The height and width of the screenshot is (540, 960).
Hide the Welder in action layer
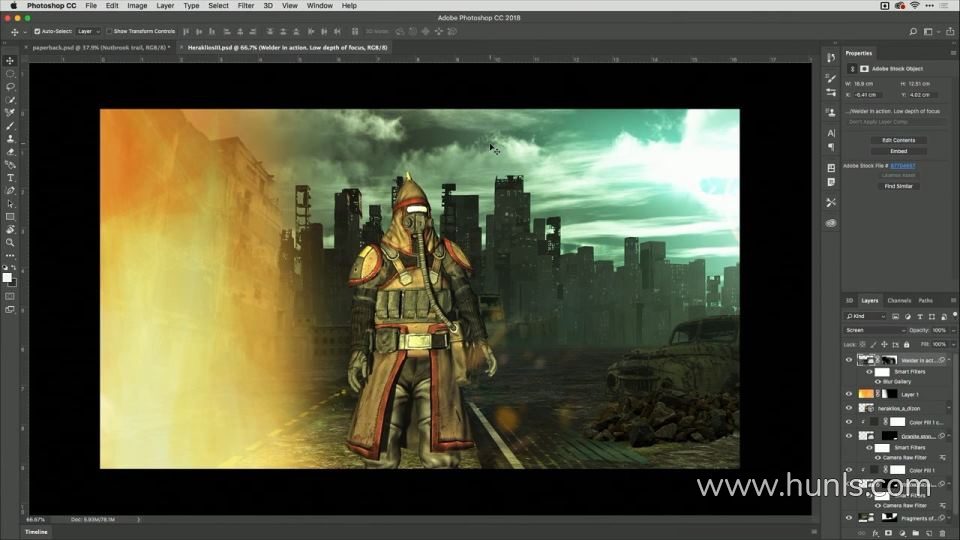click(849, 360)
